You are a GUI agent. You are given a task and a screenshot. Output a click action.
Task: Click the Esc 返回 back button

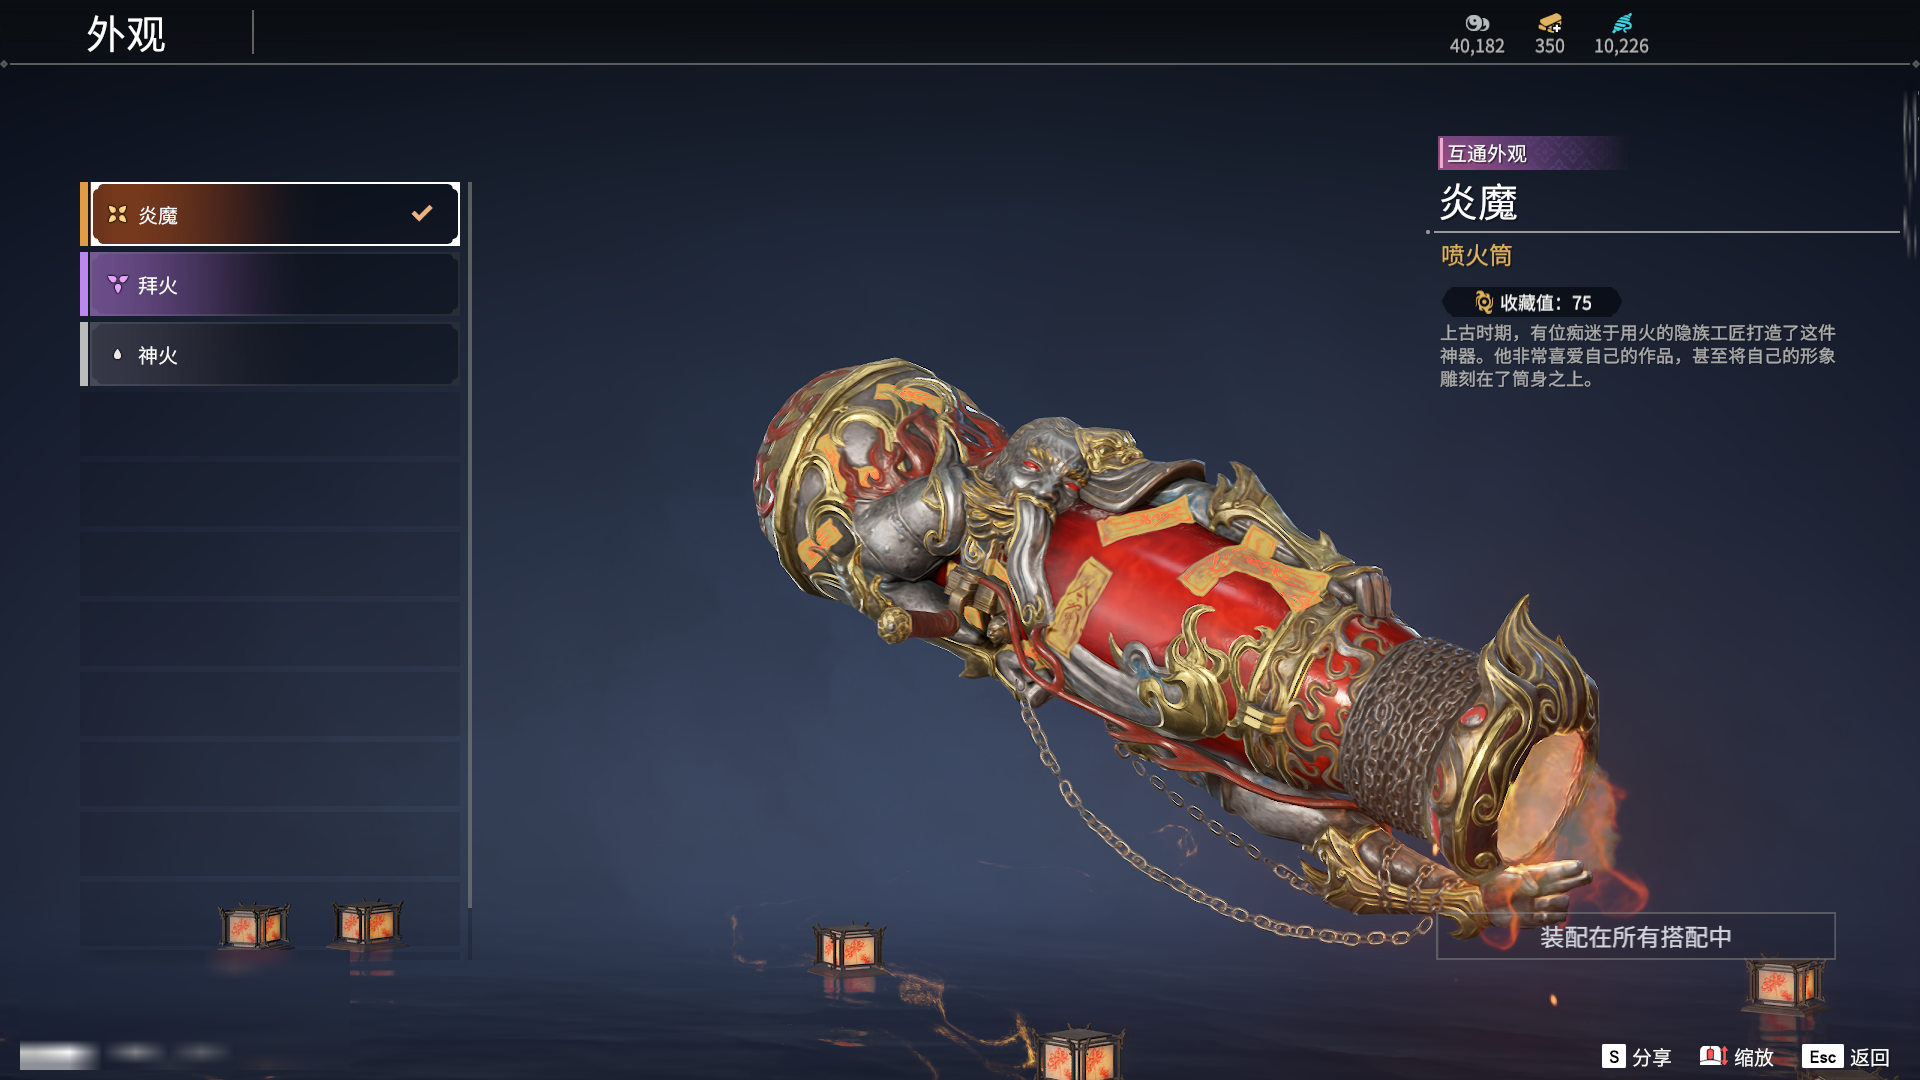pyautogui.click(x=1846, y=1056)
